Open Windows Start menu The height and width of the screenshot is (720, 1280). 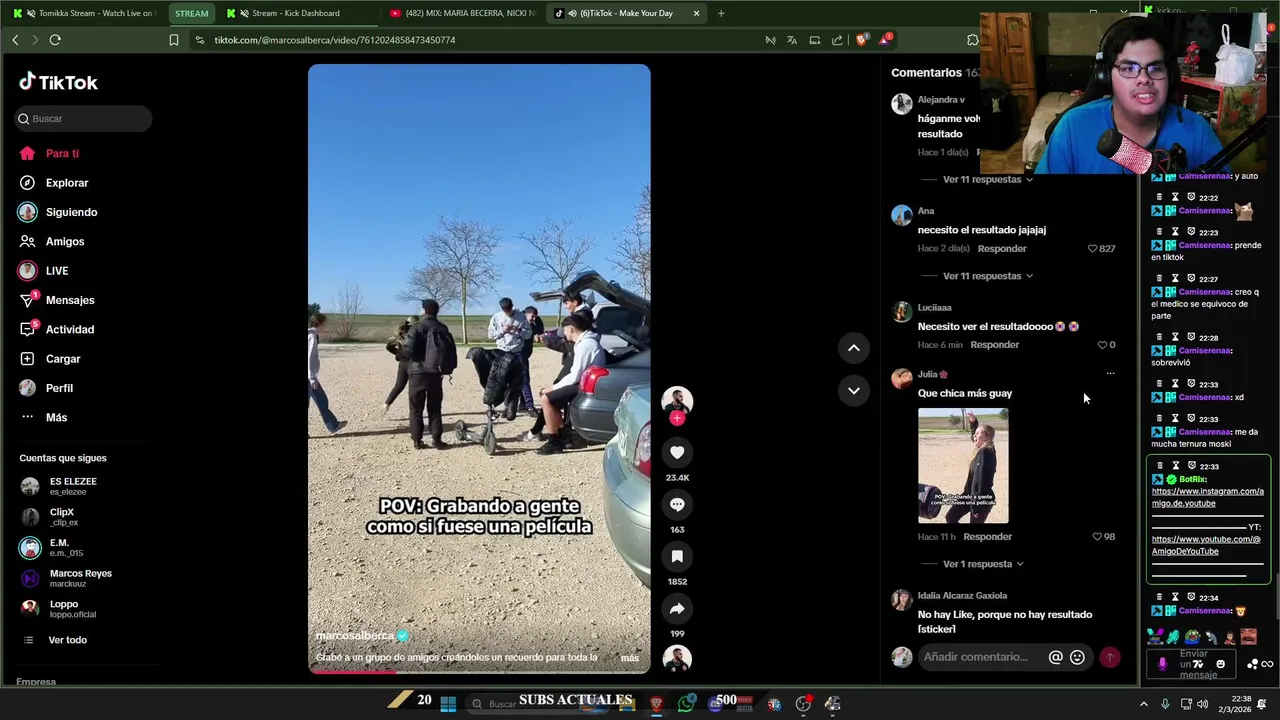coord(448,704)
